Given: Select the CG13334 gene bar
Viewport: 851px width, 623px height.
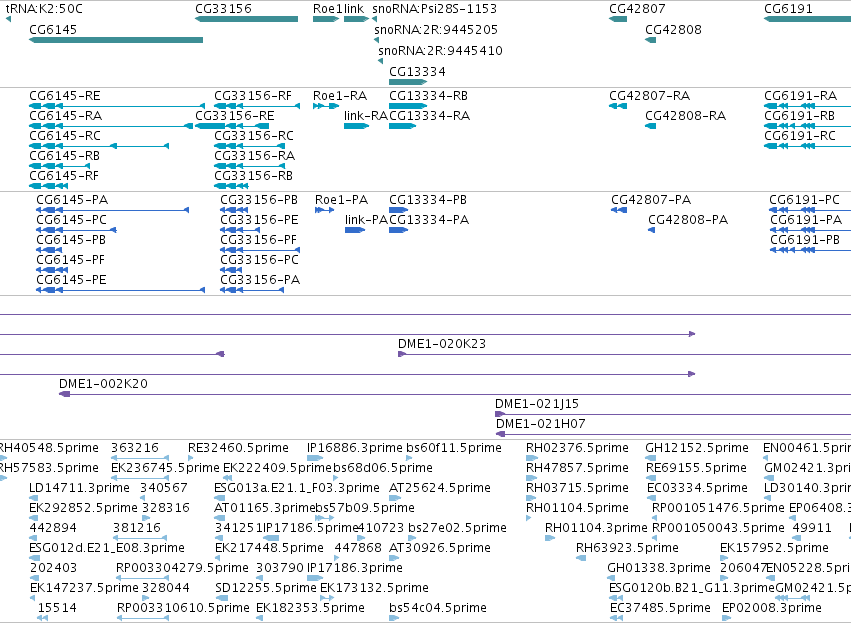Looking at the screenshot, I should (408, 82).
